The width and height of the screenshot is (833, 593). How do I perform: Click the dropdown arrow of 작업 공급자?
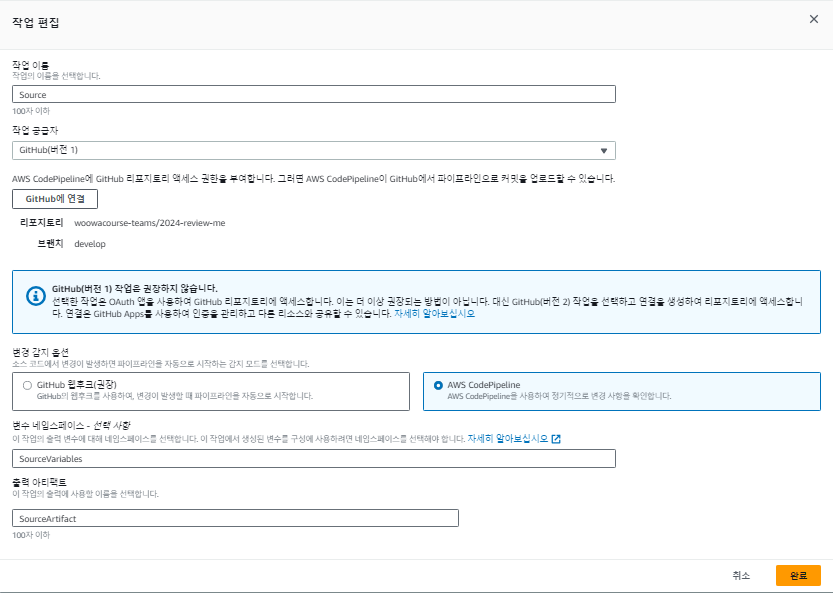604,150
